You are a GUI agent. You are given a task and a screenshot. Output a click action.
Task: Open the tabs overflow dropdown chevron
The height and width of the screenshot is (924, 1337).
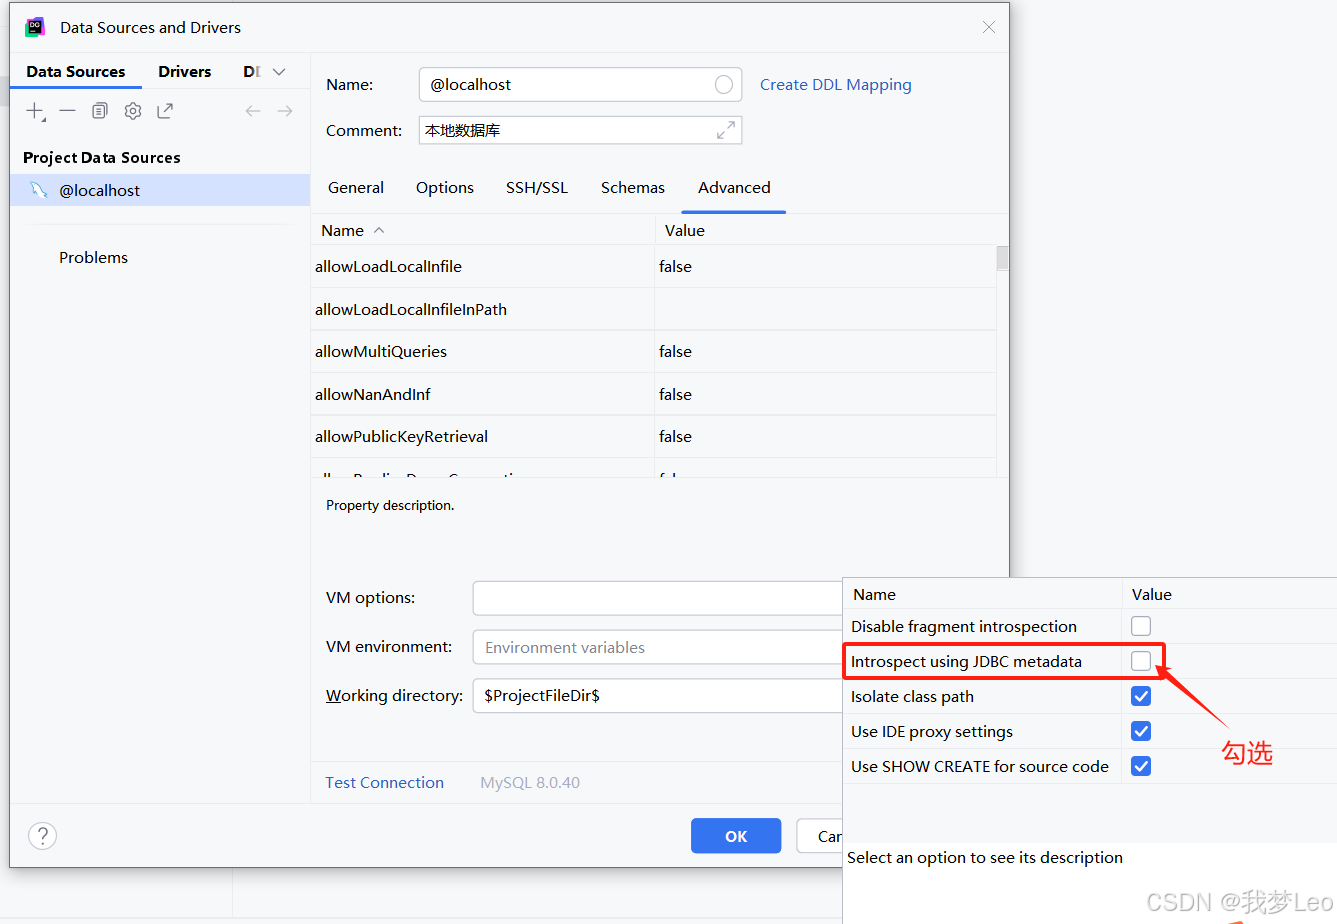[279, 72]
